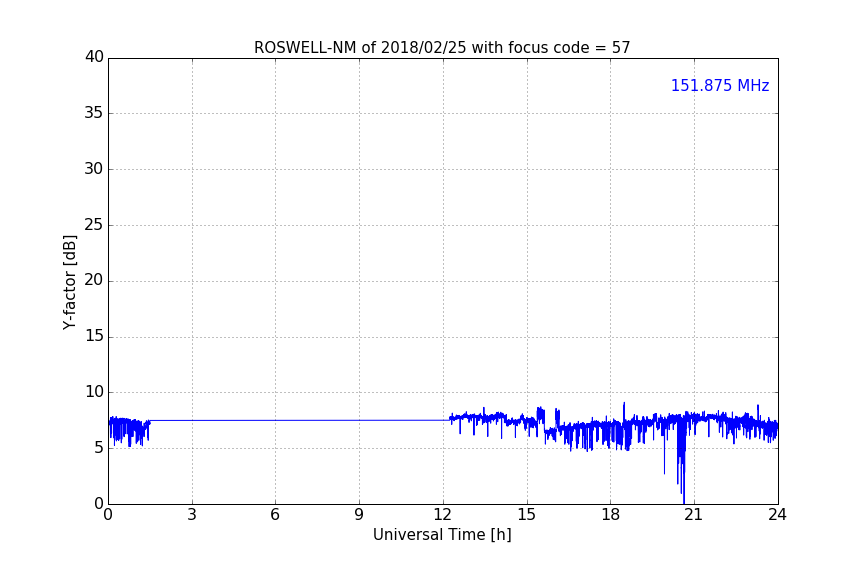The image size is (864, 576).
Task: Click the x-axis tick label '3'
Action: point(192,515)
